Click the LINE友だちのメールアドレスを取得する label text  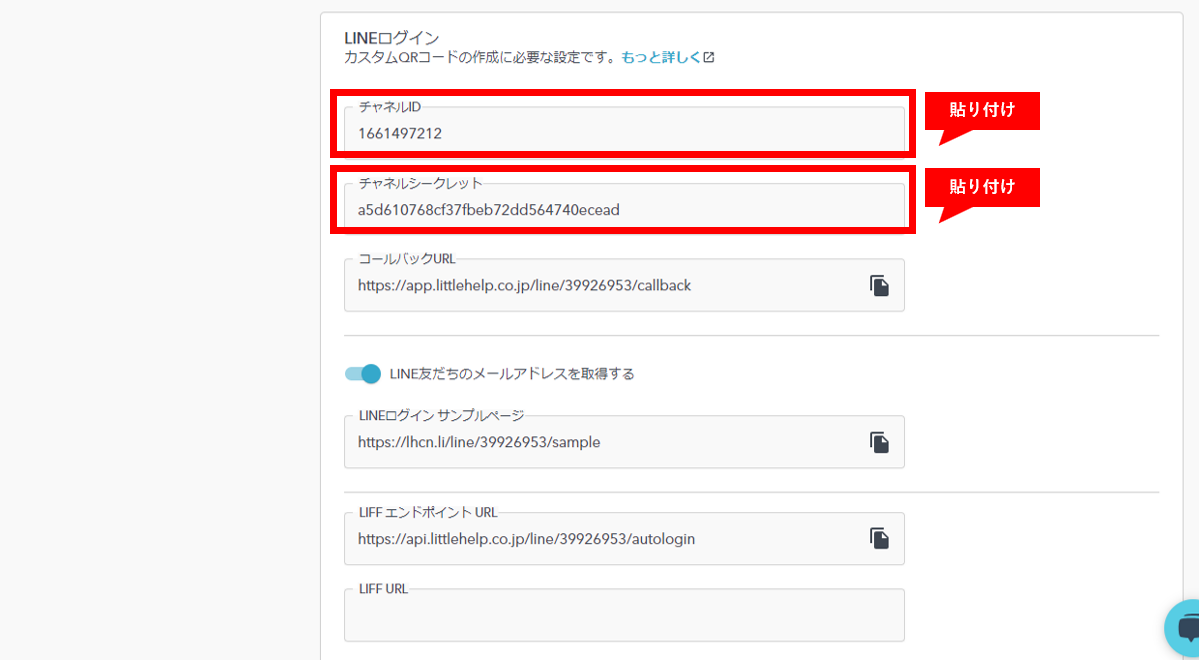[x=512, y=374]
